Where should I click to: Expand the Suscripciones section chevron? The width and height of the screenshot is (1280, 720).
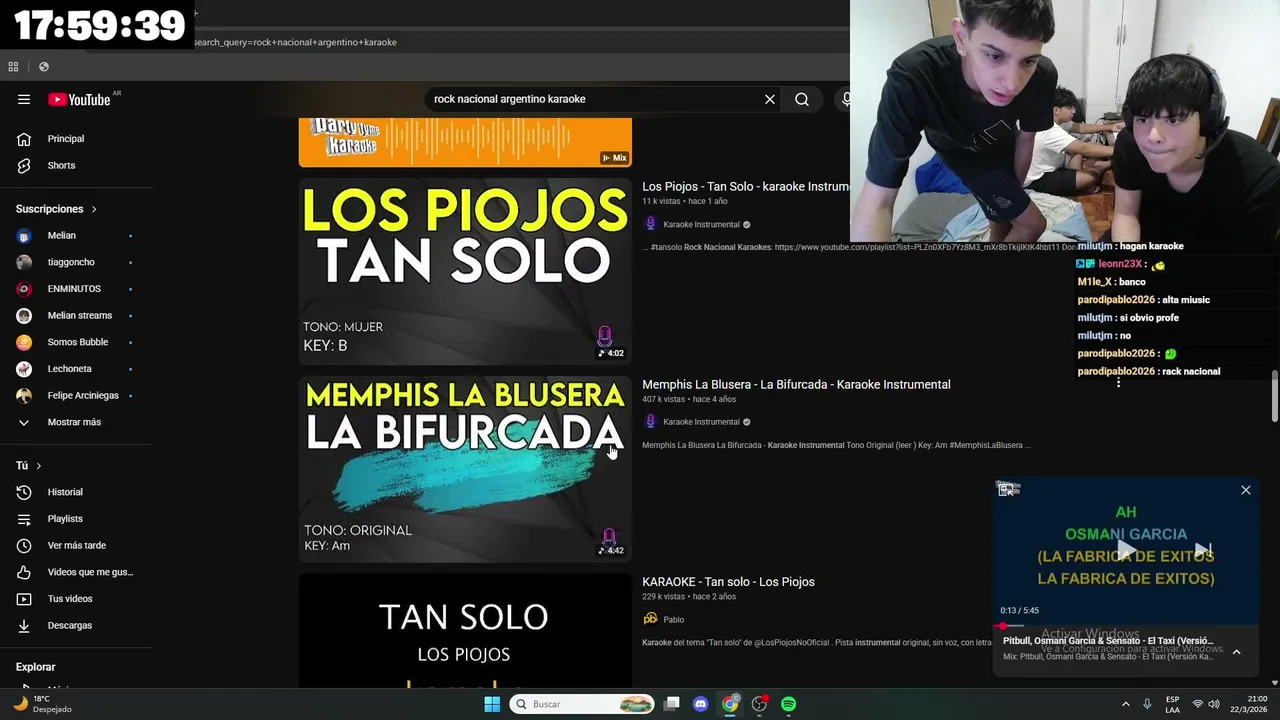pos(94,209)
